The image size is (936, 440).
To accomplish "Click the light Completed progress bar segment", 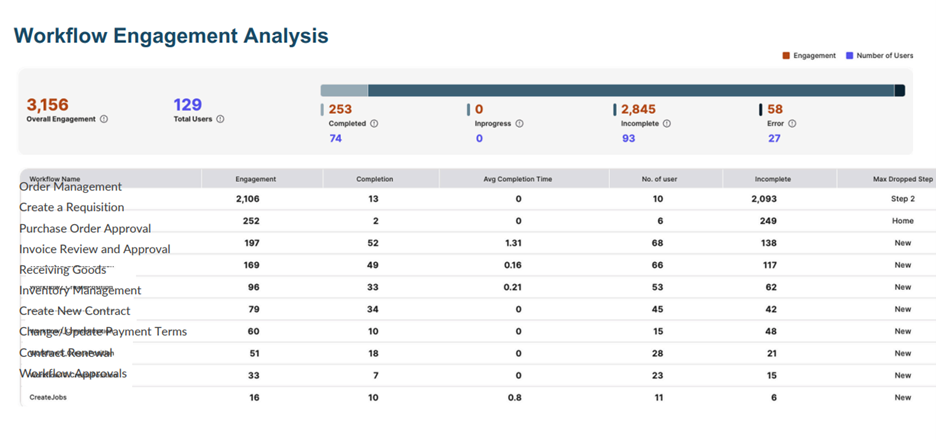I will [344, 90].
